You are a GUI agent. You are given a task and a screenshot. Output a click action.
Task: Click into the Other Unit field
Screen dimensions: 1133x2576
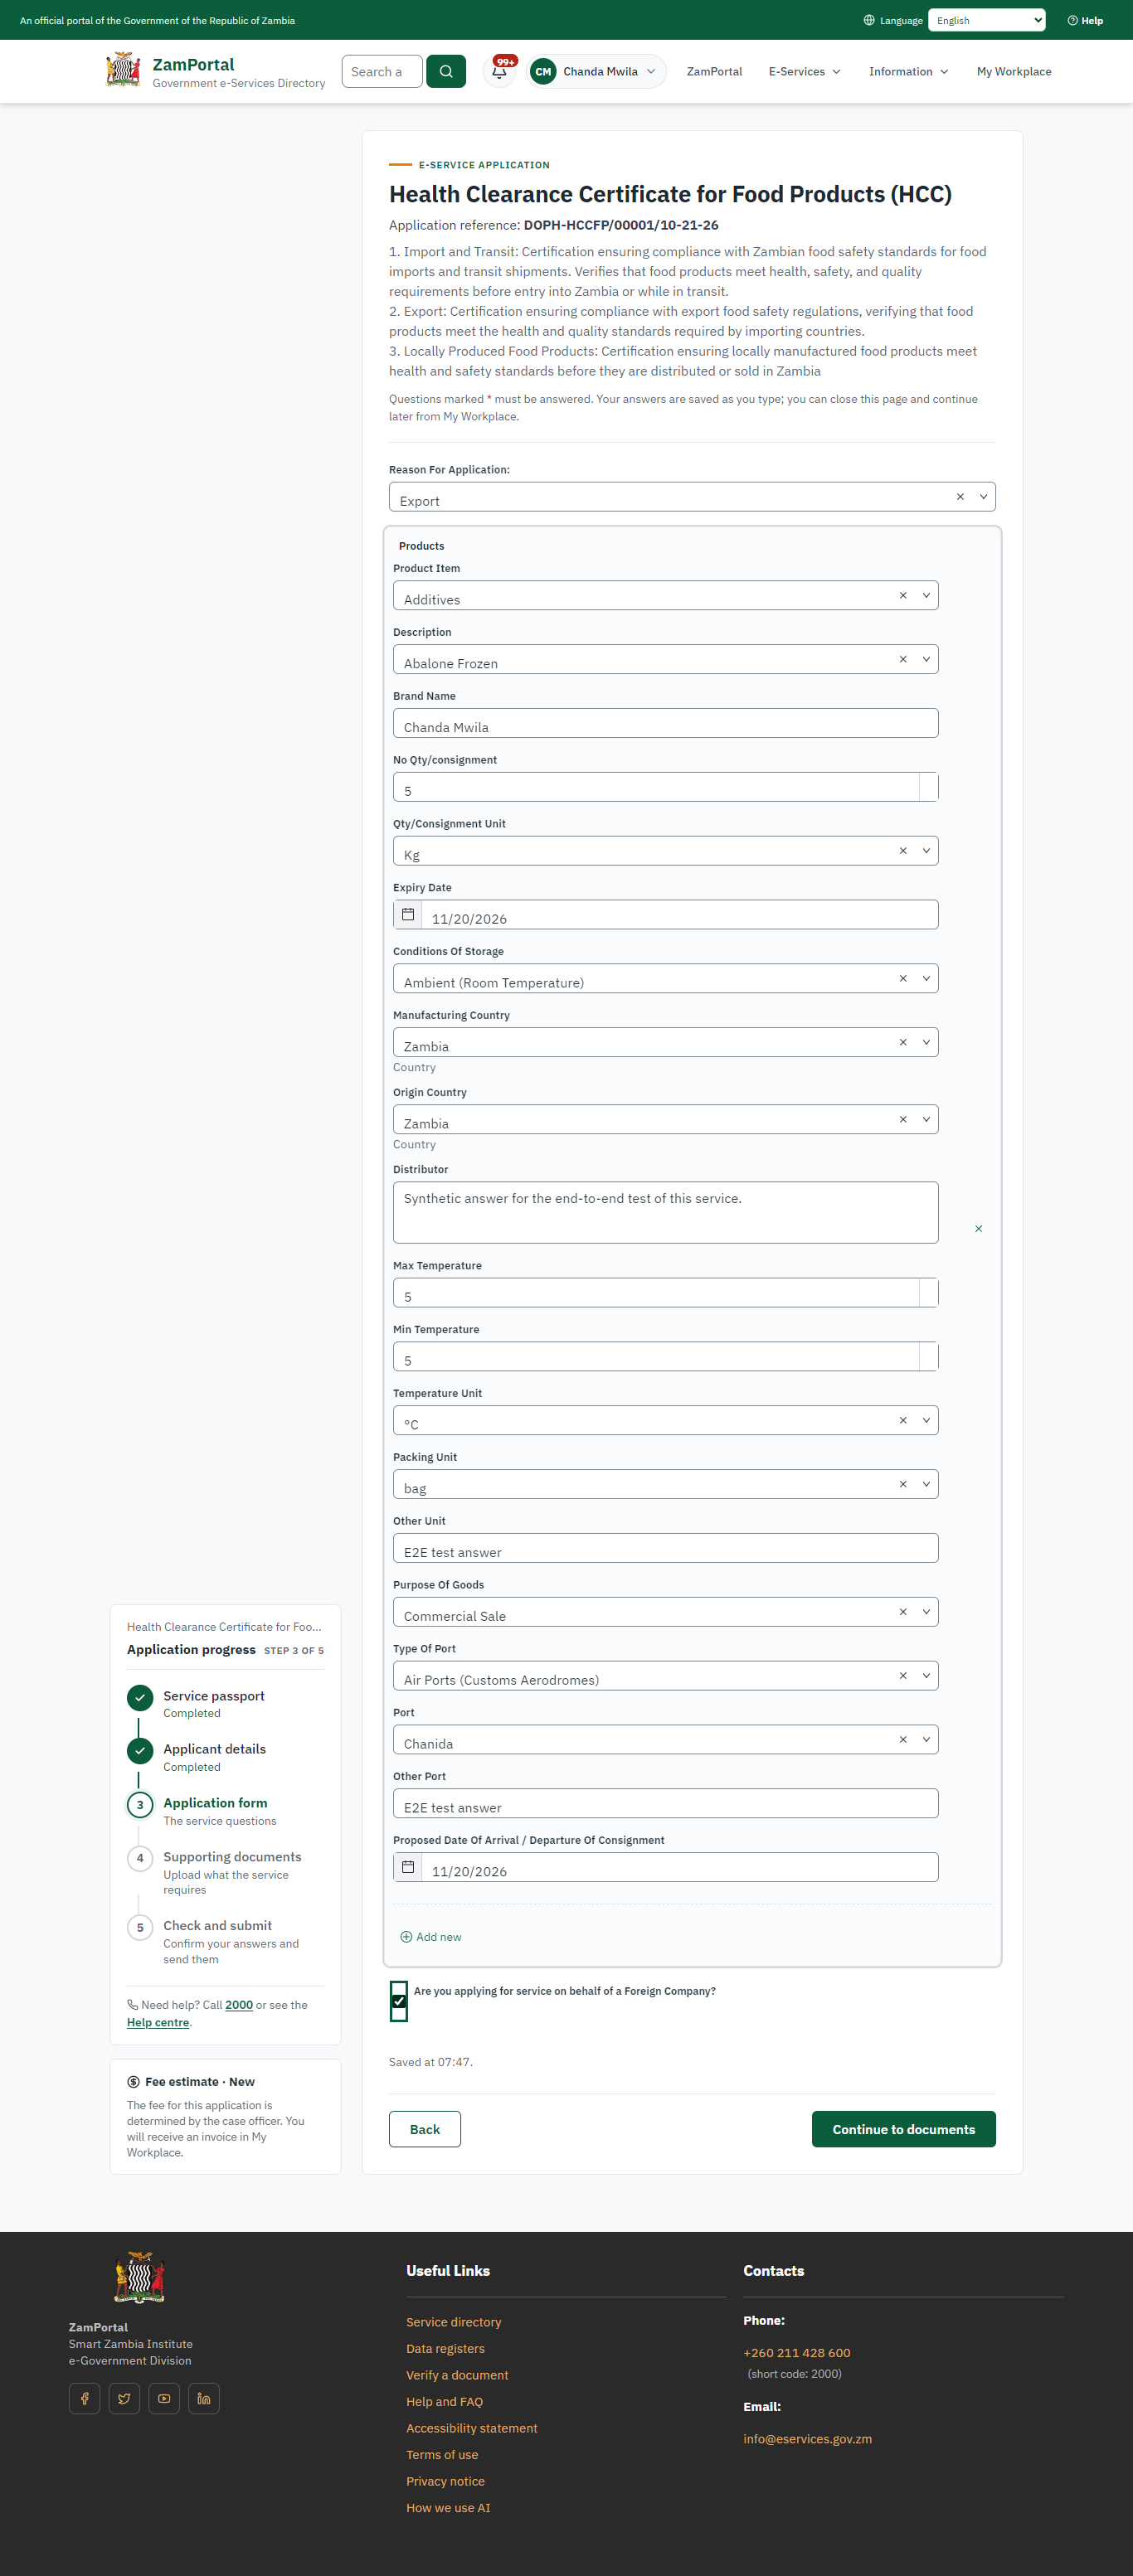tap(665, 1548)
